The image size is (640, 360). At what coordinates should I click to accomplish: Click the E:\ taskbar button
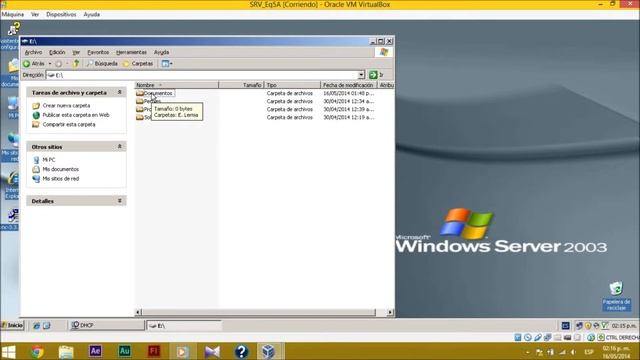pyautogui.click(x=184, y=325)
